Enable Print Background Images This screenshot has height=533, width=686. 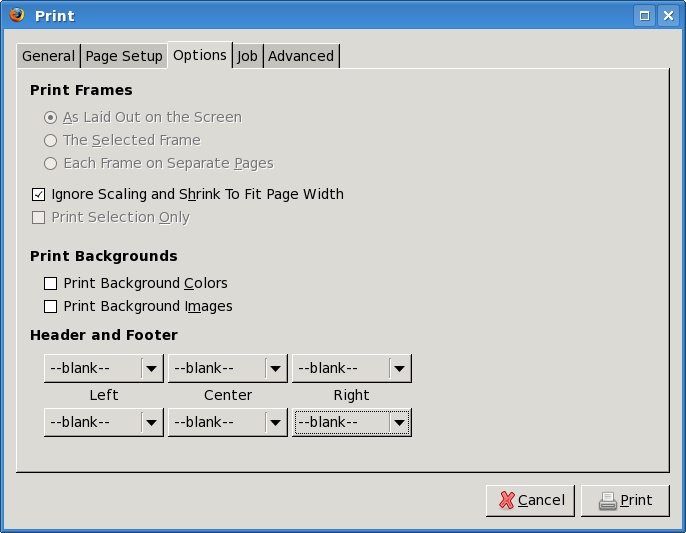click(x=51, y=306)
